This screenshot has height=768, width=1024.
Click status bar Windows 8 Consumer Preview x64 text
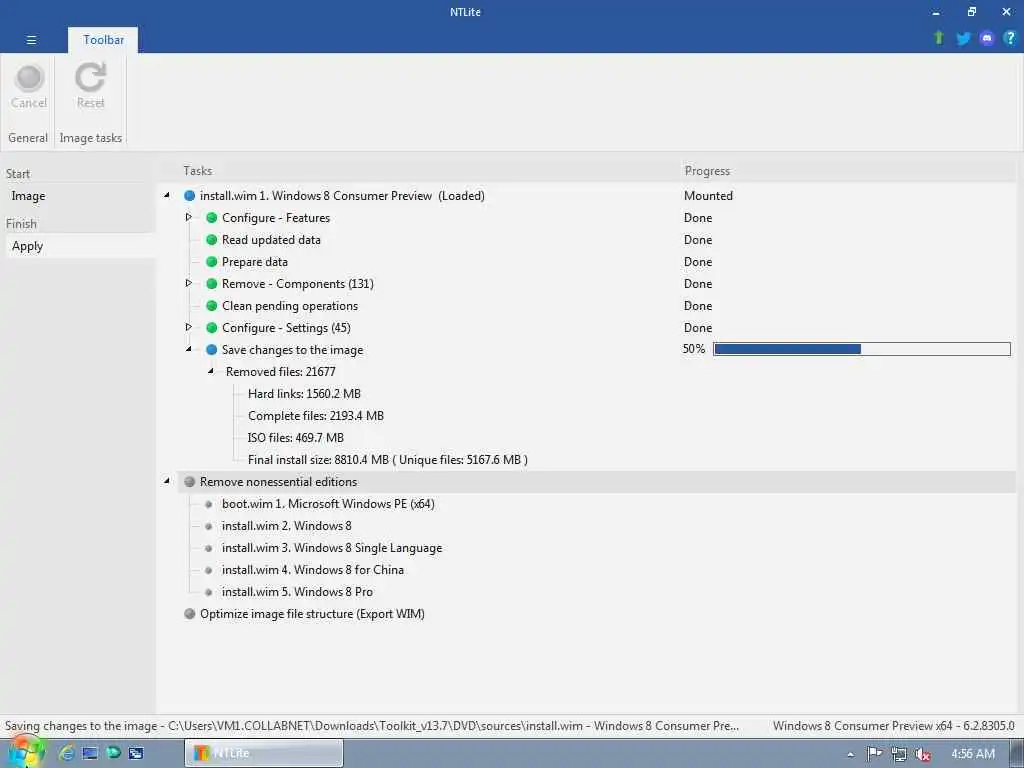[x=893, y=726]
